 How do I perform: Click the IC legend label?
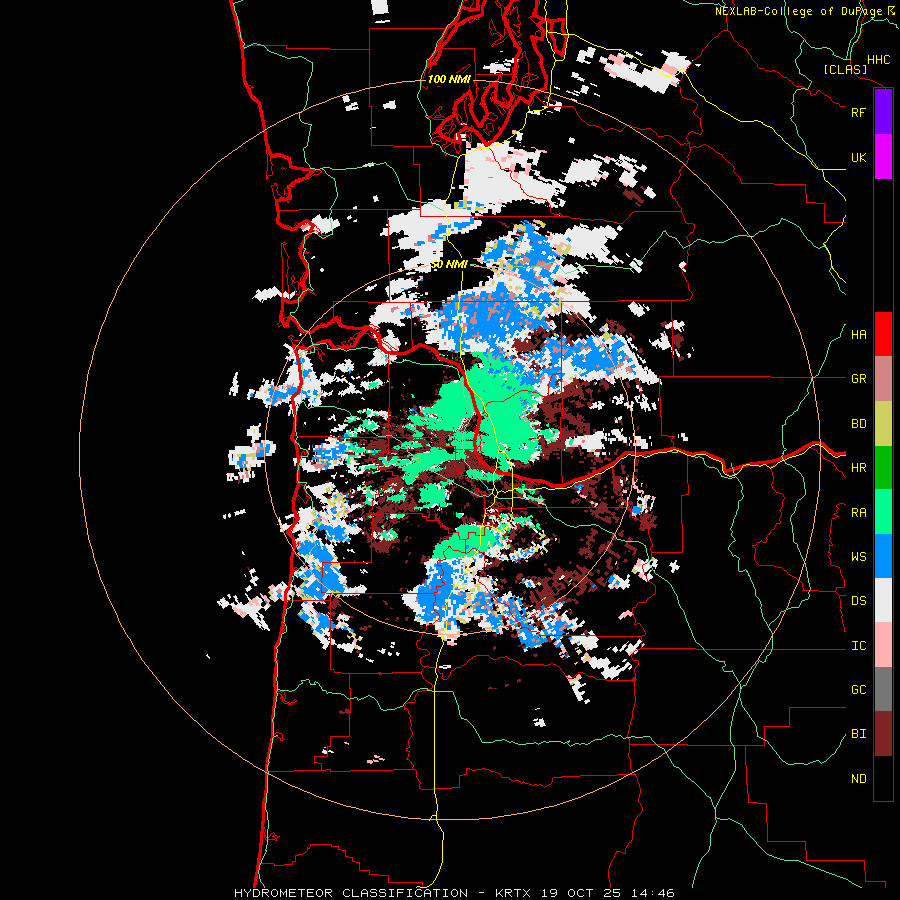858,646
